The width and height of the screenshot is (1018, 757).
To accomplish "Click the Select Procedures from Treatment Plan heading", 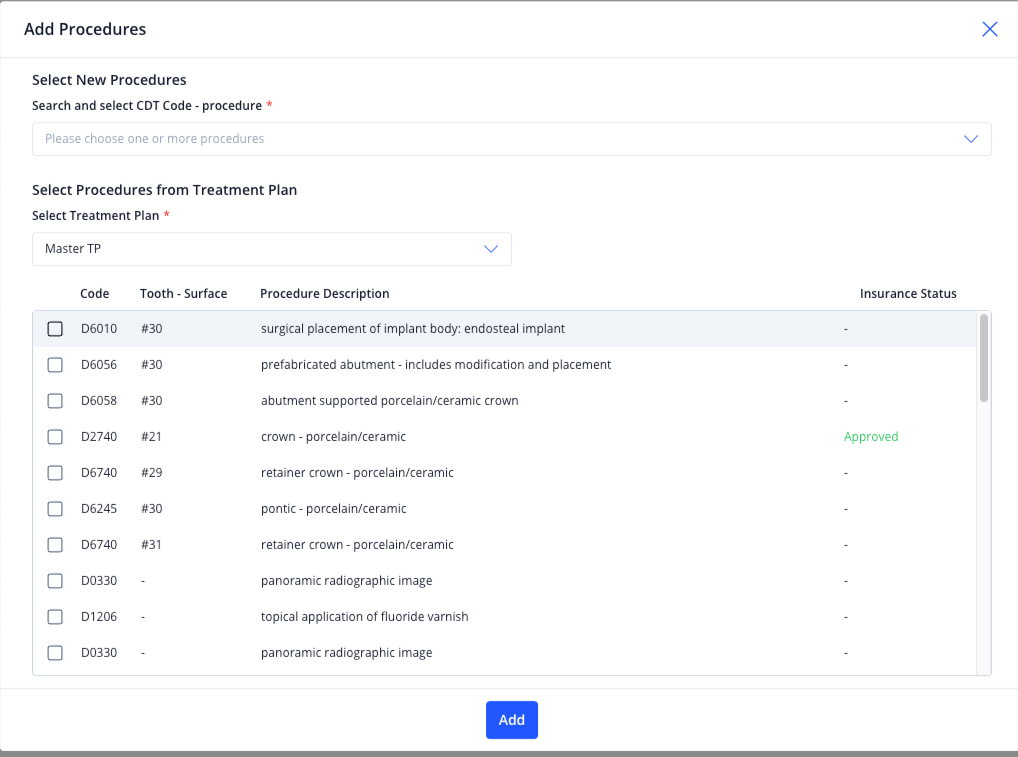I will 164,190.
